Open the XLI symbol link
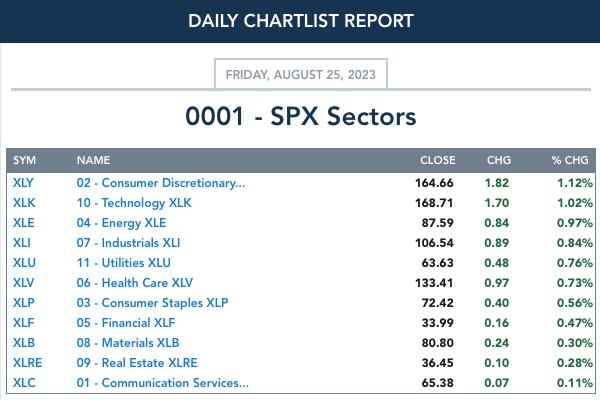 [x=21, y=243]
